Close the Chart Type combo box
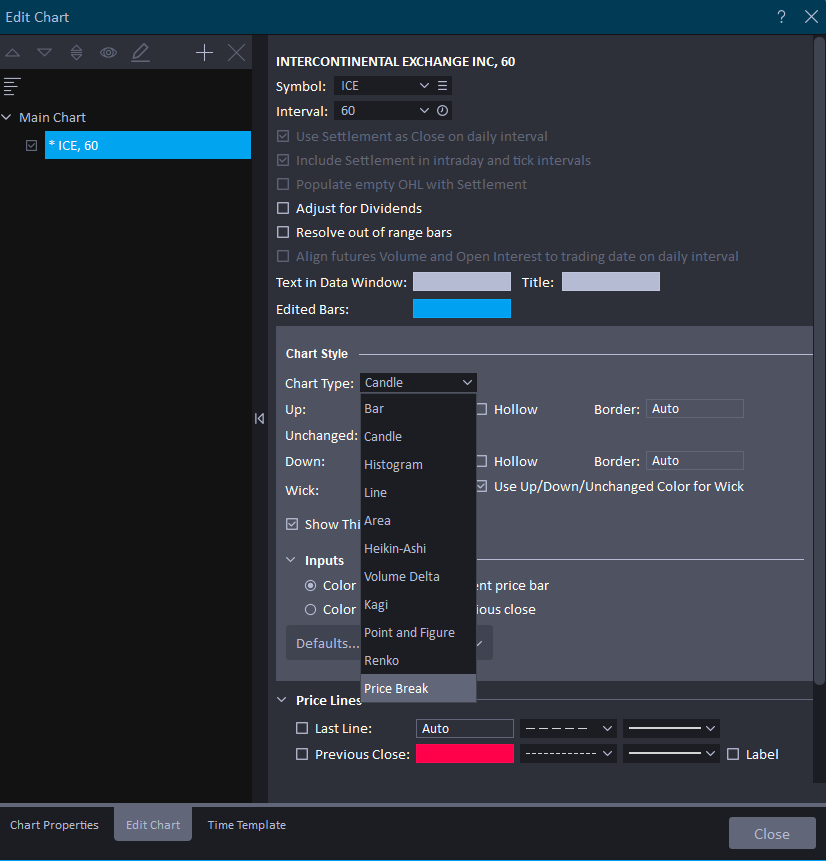This screenshot has height=861, width=826. (418, 383)
